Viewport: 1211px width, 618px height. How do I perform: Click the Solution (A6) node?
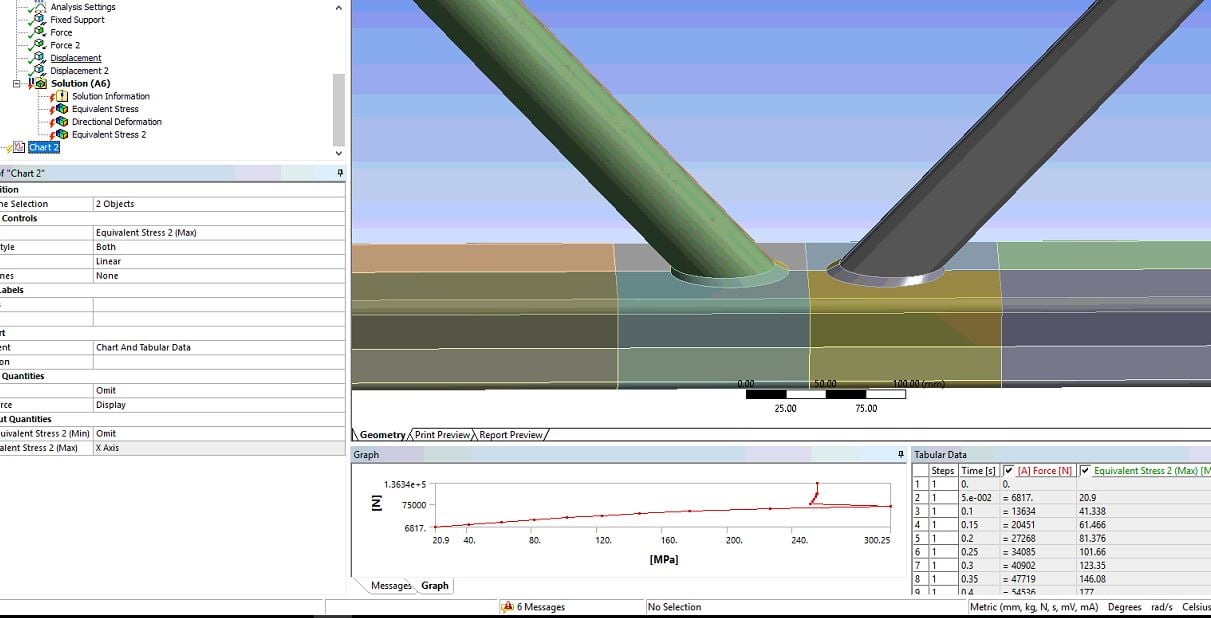(81, 84)
